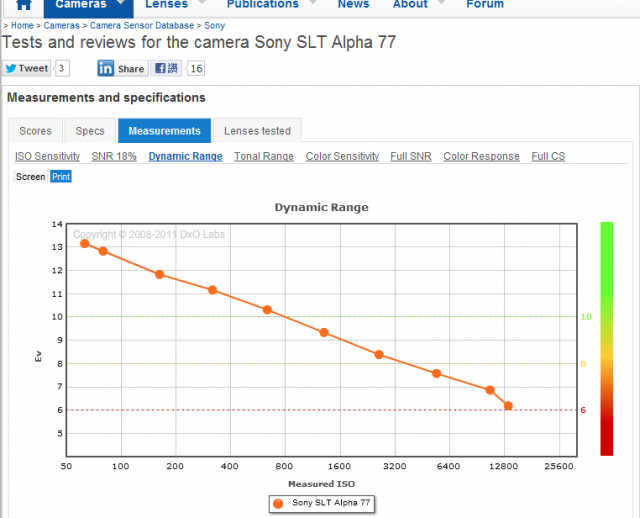
Task: Open the ISO Sensitivity measurement link
Action: pyautogui.click(x=47, y=156)
